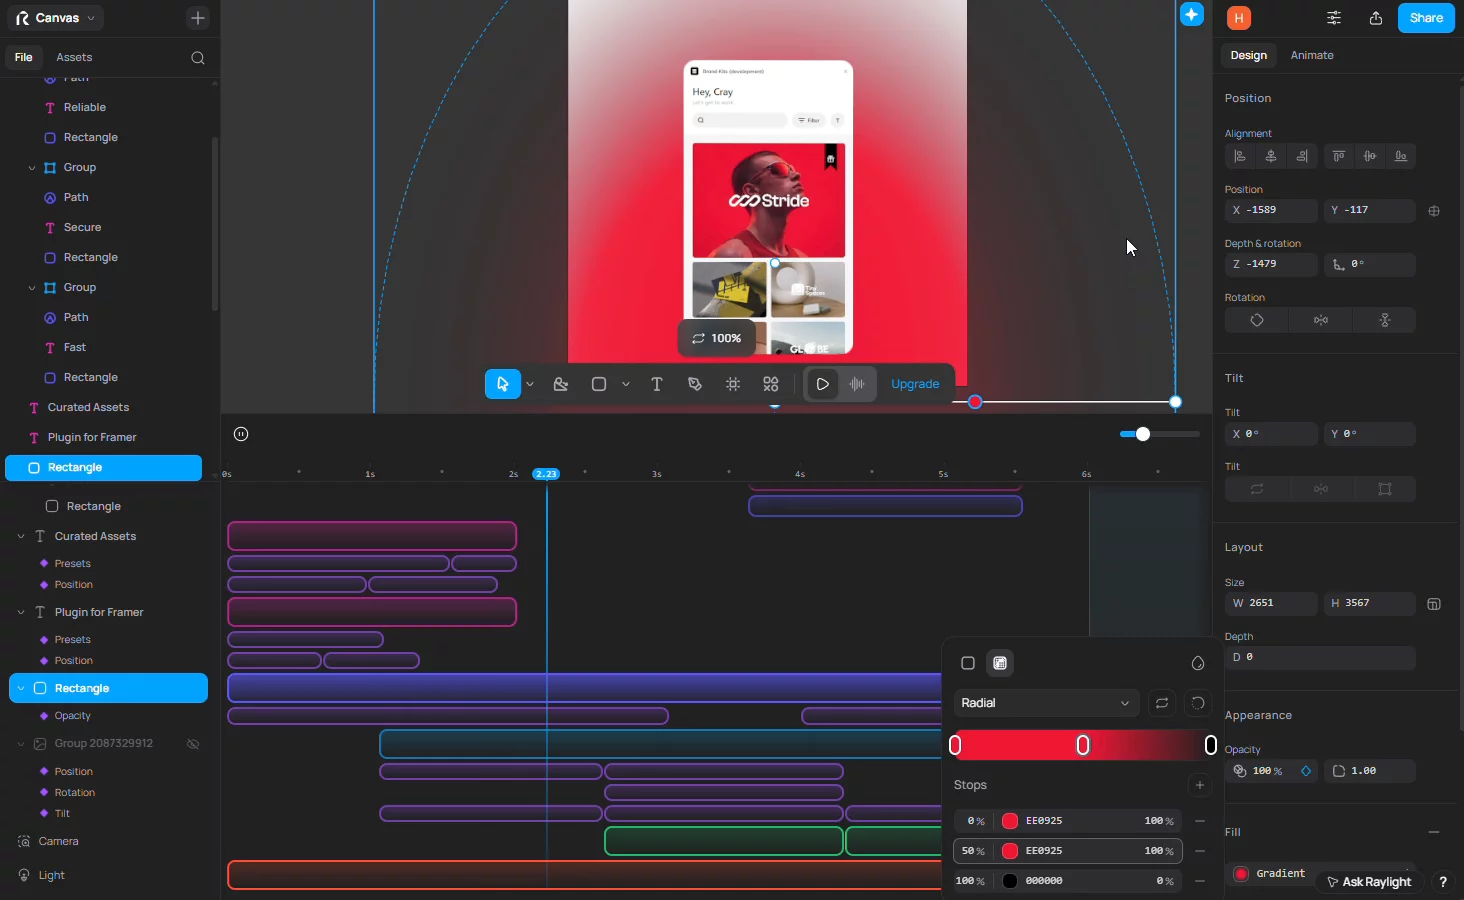Screen dimensions: 1464x900
Task: Switch to the Design tab
Action: tap(1248, 55)
